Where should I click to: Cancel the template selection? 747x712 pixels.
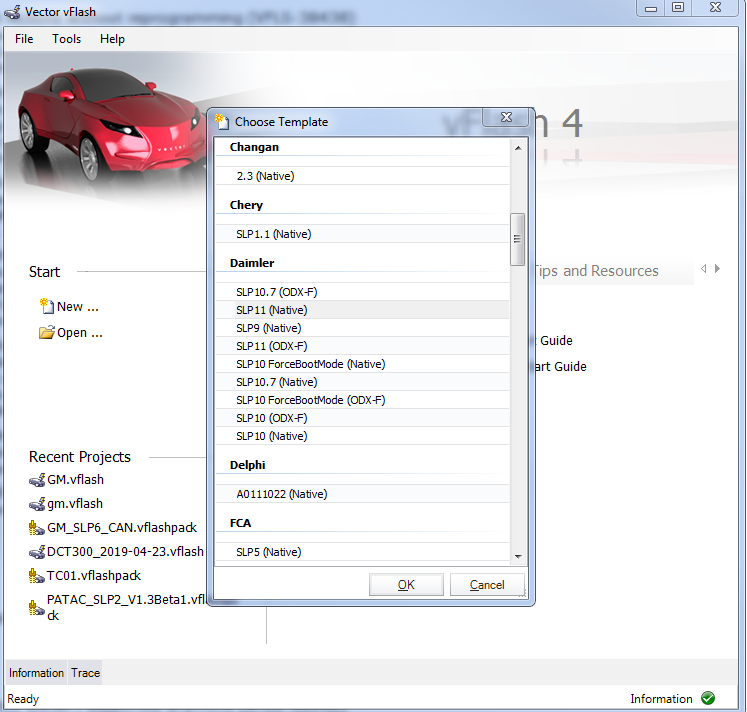pyautogui.click(x=487, y=585)
